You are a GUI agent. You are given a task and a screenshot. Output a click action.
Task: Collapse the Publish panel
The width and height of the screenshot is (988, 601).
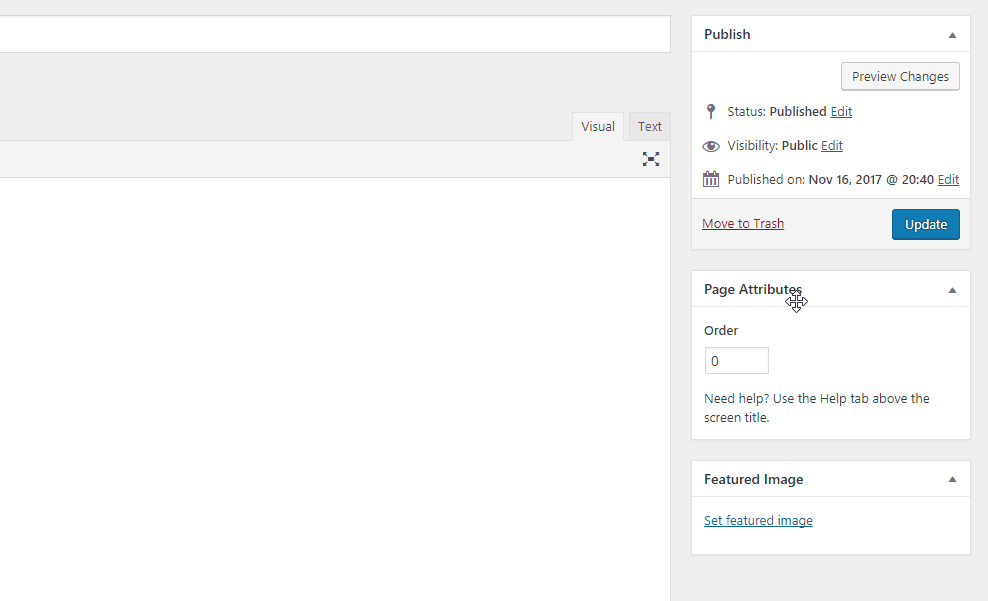(x=952, y=35)
